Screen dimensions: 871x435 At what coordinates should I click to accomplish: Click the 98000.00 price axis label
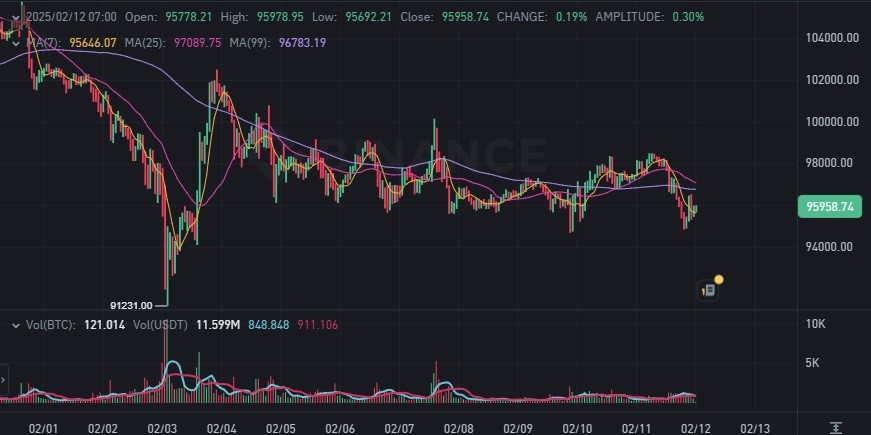click(829, 163)
